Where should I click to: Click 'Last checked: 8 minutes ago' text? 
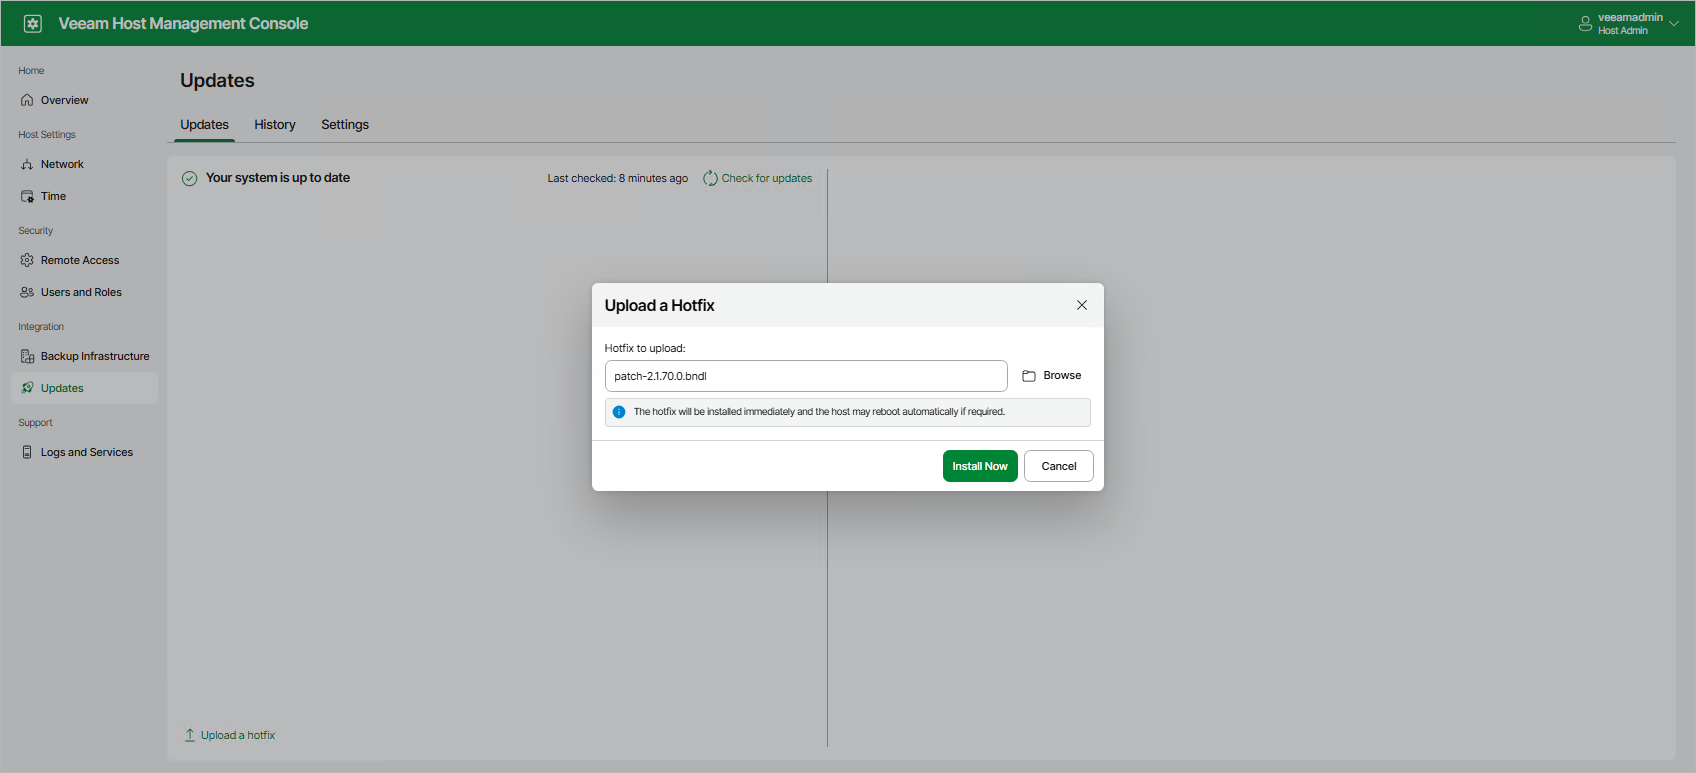coord(617,178)
